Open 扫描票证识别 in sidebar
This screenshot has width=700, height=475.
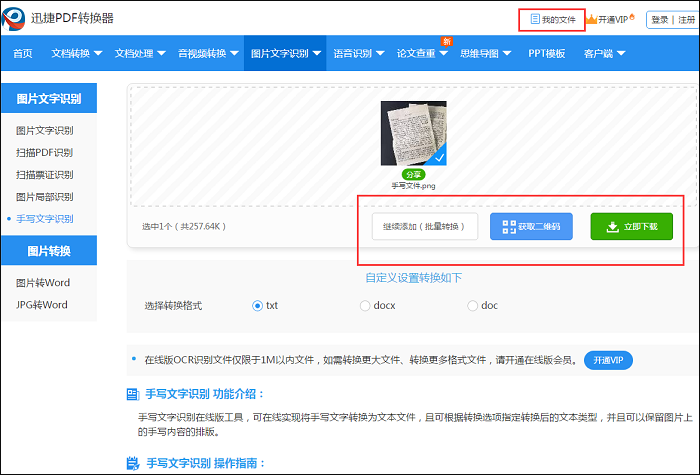point(45,175)
